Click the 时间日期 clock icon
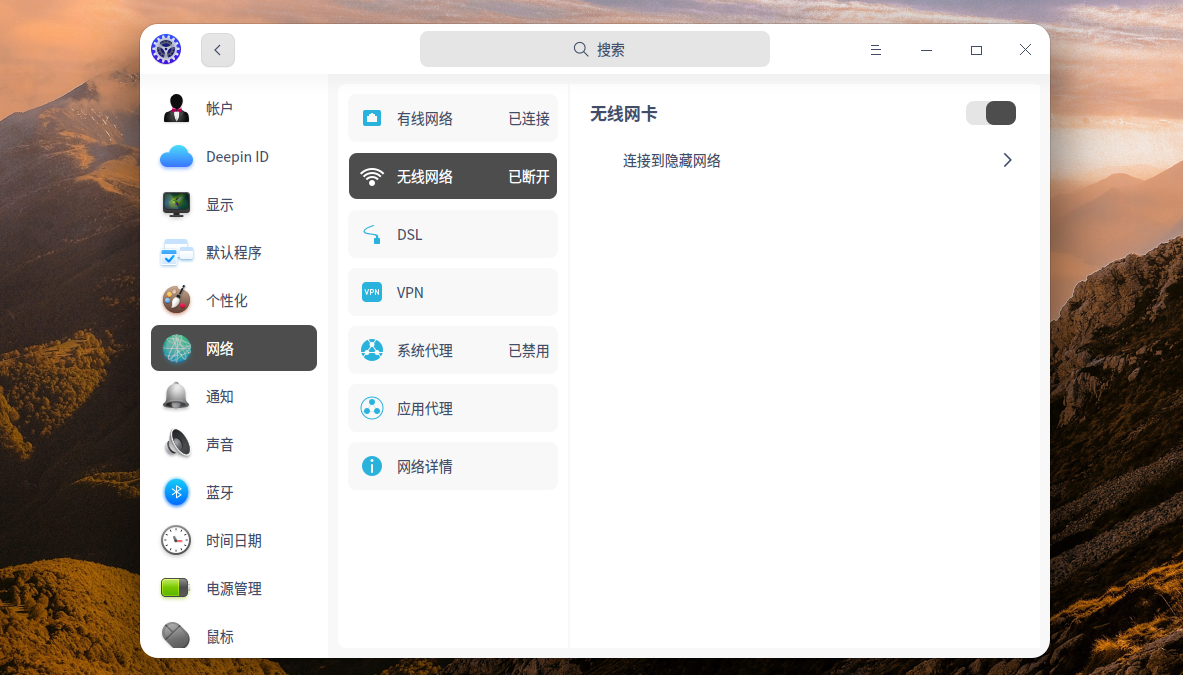The width and height of the screenshot is (1183, 675). coord(177,541)
